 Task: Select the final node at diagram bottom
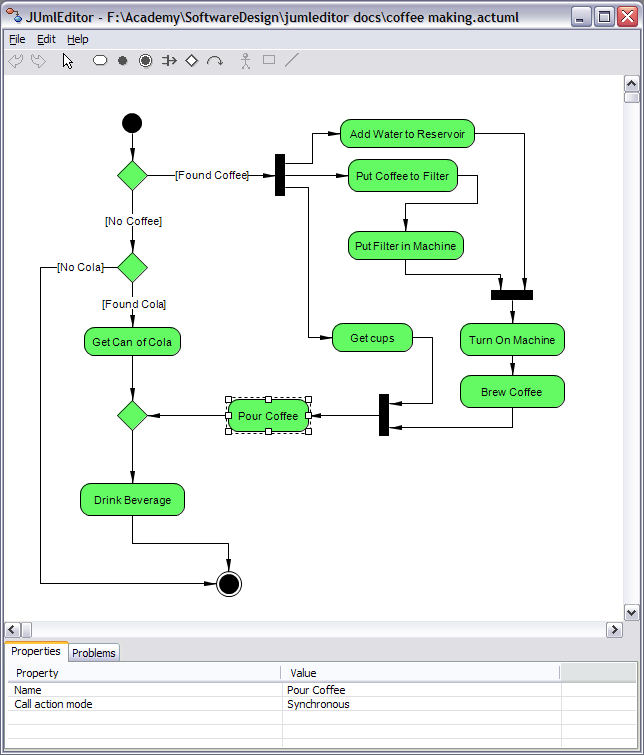(x=229, y=584)
